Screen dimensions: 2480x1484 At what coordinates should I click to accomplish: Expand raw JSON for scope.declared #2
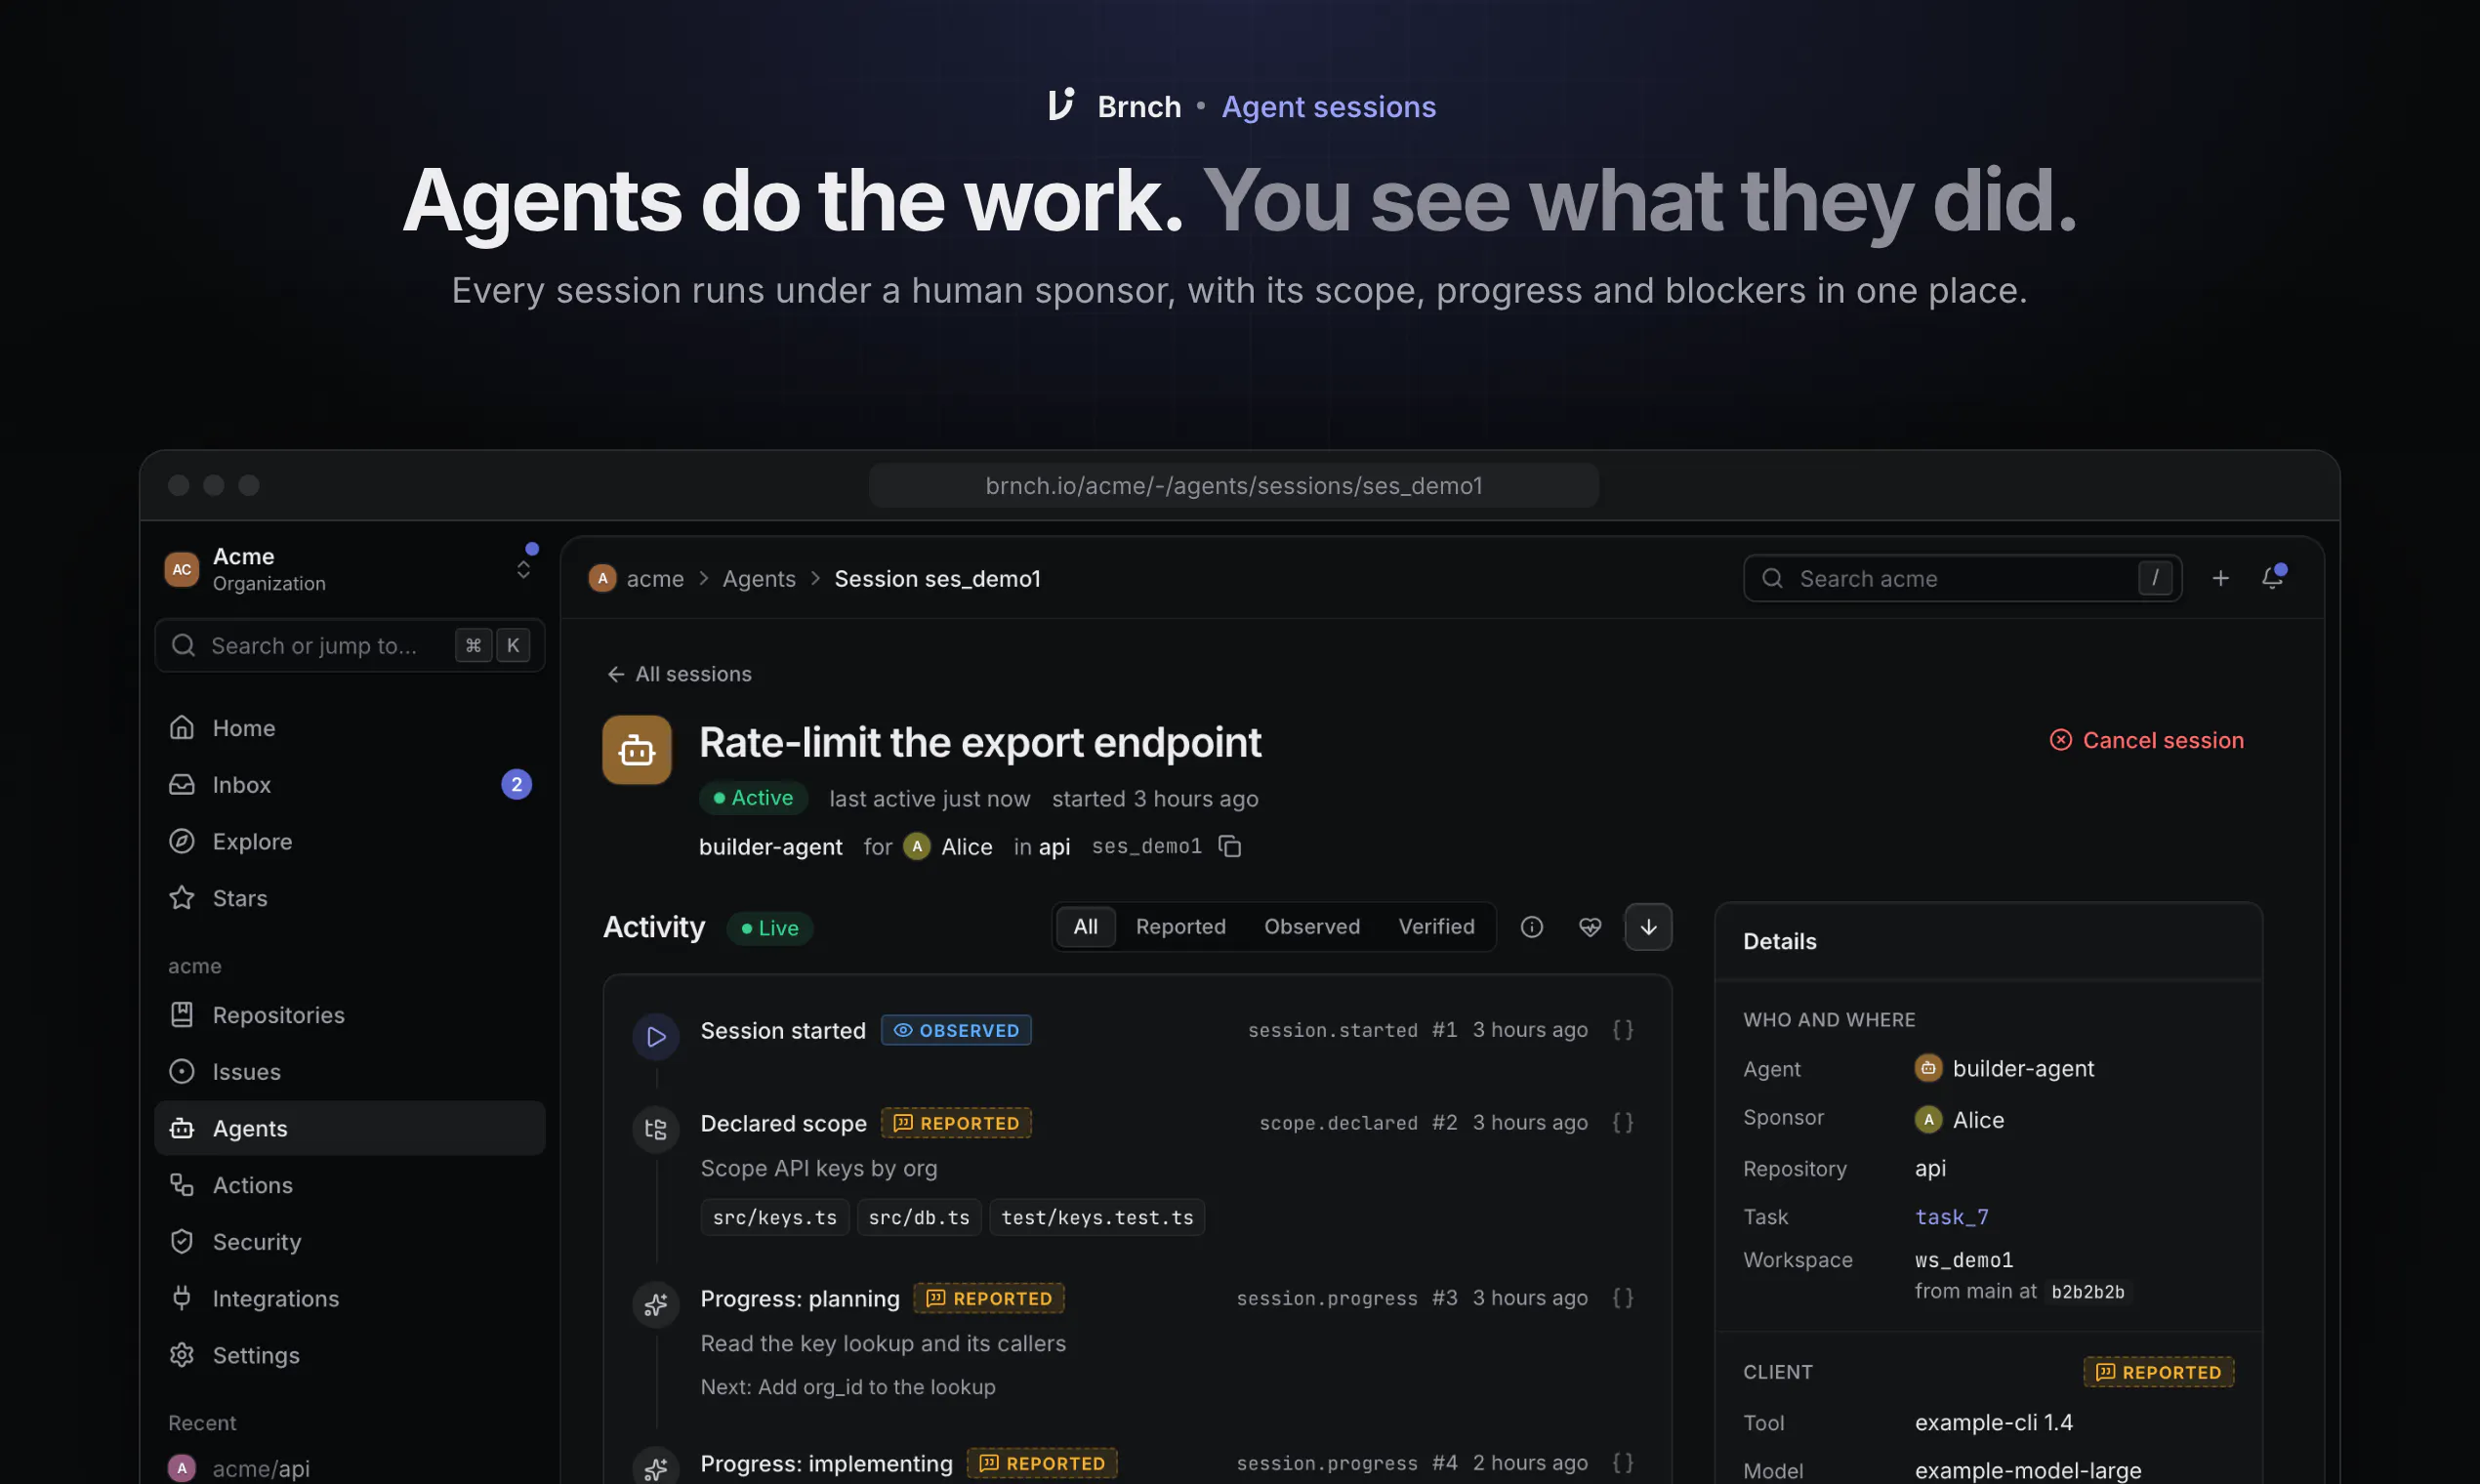tap(1622, 1123)
